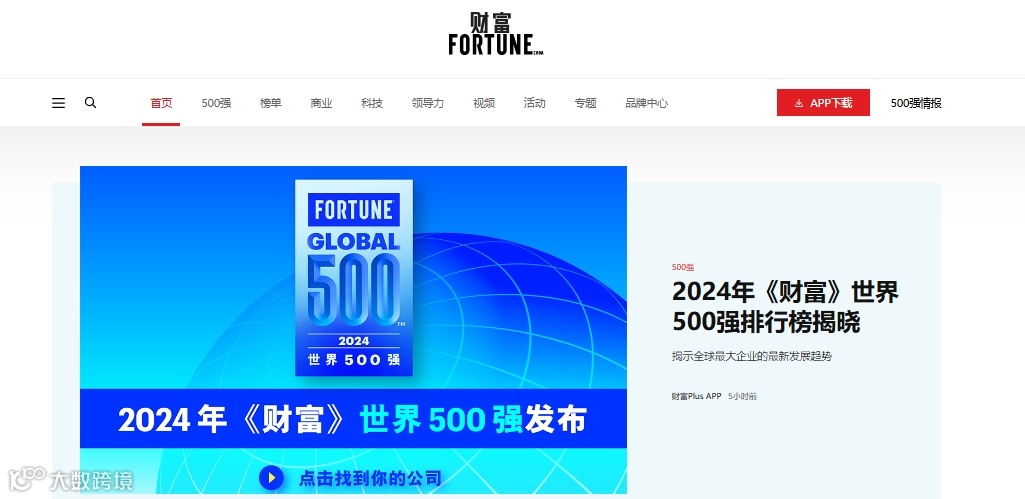Click the subtitle 揭示全球最大企业的最新发展趋势
Viewport: 1025px width, 499px height.
point(752,356)
